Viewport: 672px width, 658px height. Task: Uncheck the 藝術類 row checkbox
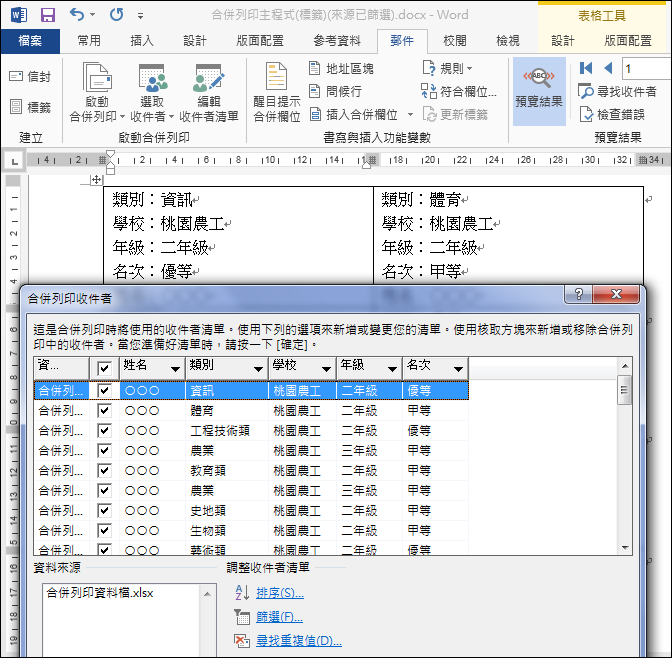coord(105,549)
